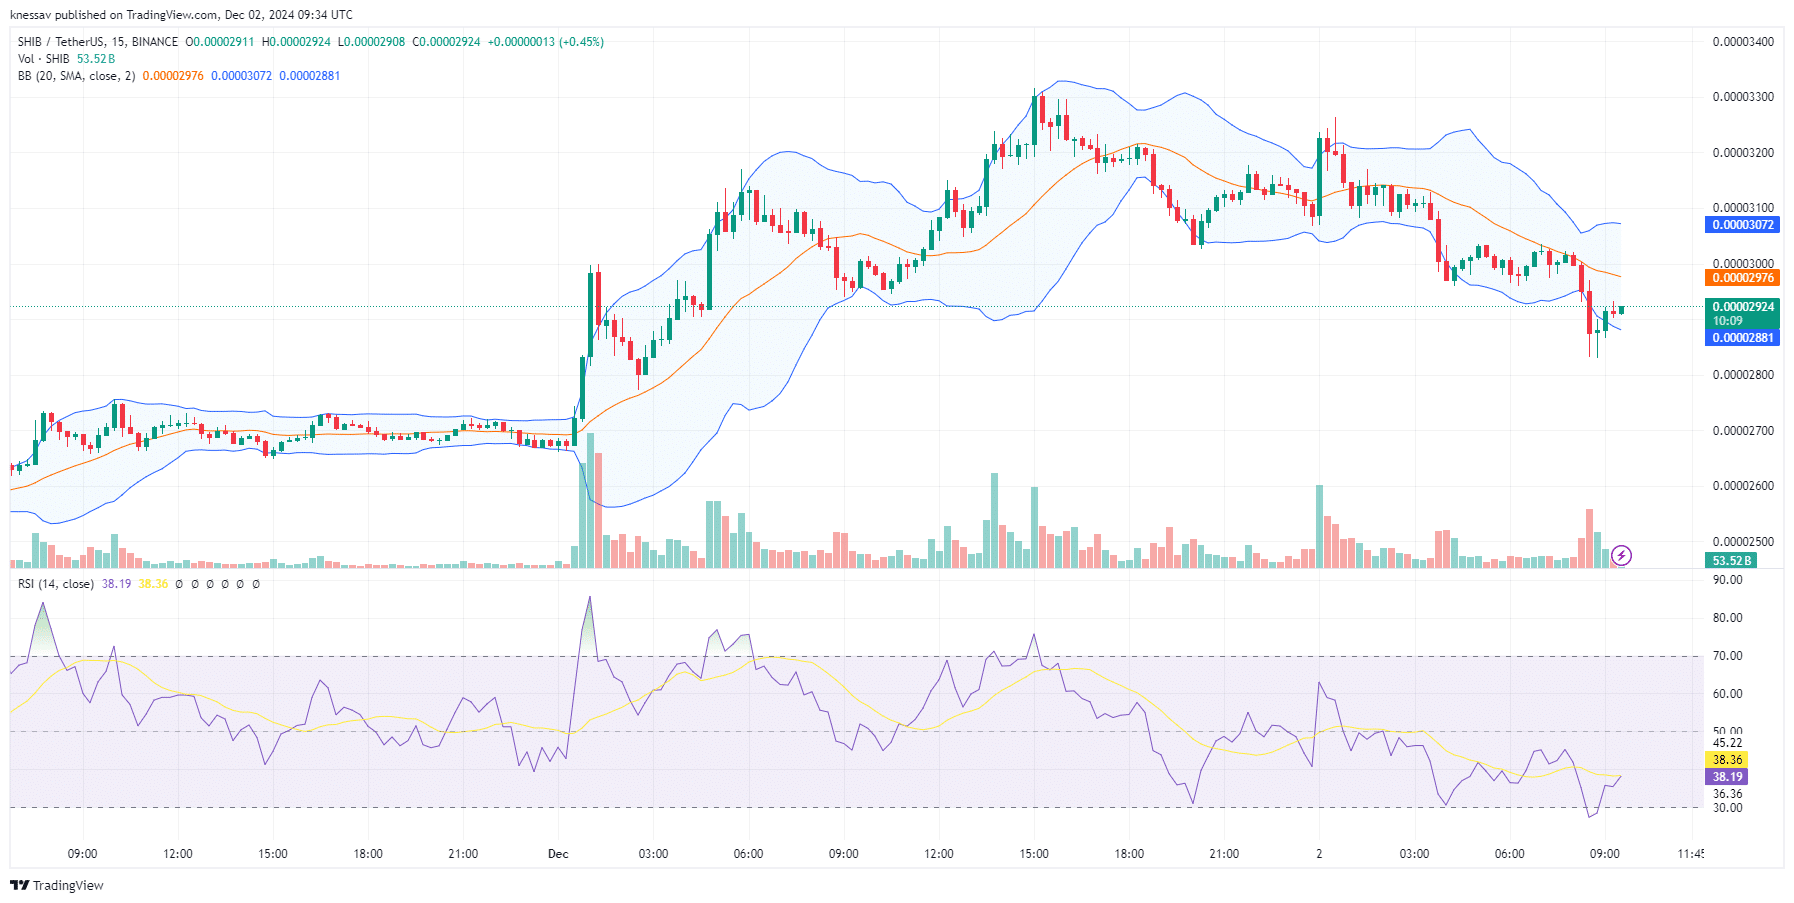Click the 0.00003072 value in the BB legend
This screenshot has width=1794, height=903.
241,76
